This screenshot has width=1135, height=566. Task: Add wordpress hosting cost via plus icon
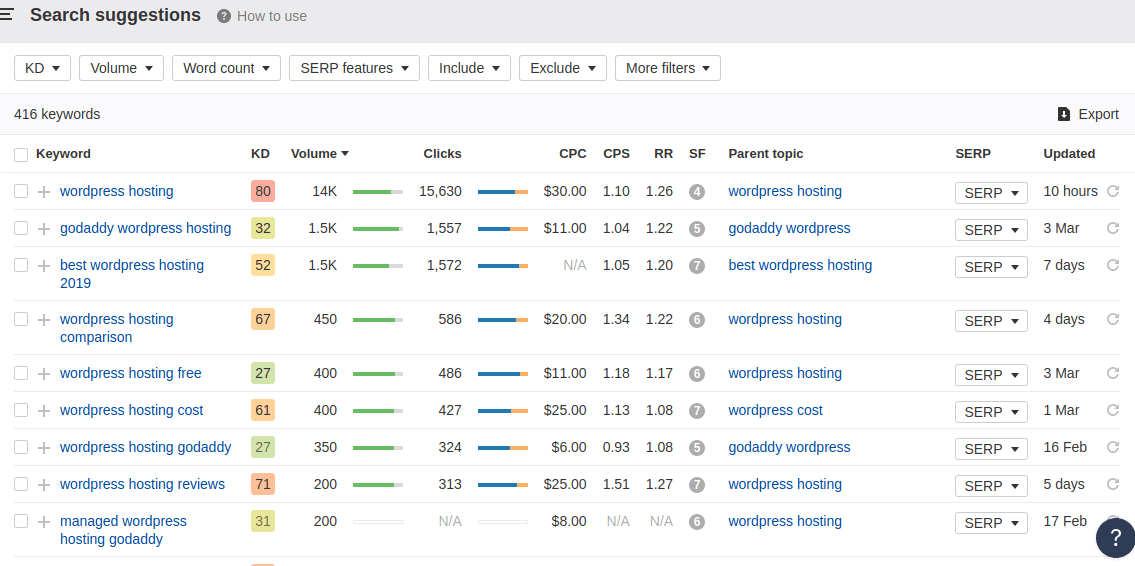(x=44, y=411)
